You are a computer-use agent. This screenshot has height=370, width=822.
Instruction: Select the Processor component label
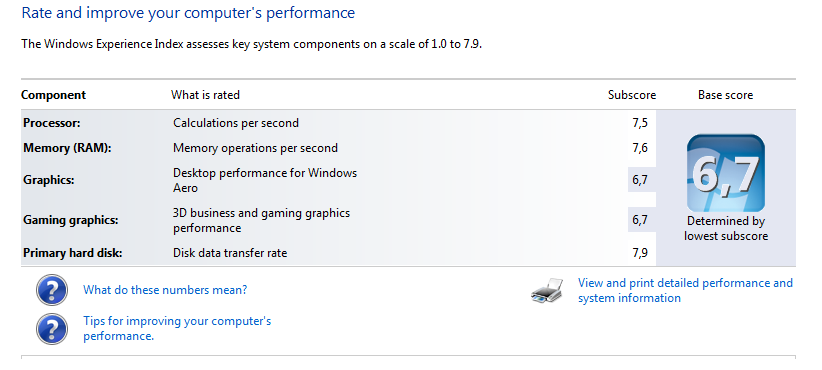point(51,123)
